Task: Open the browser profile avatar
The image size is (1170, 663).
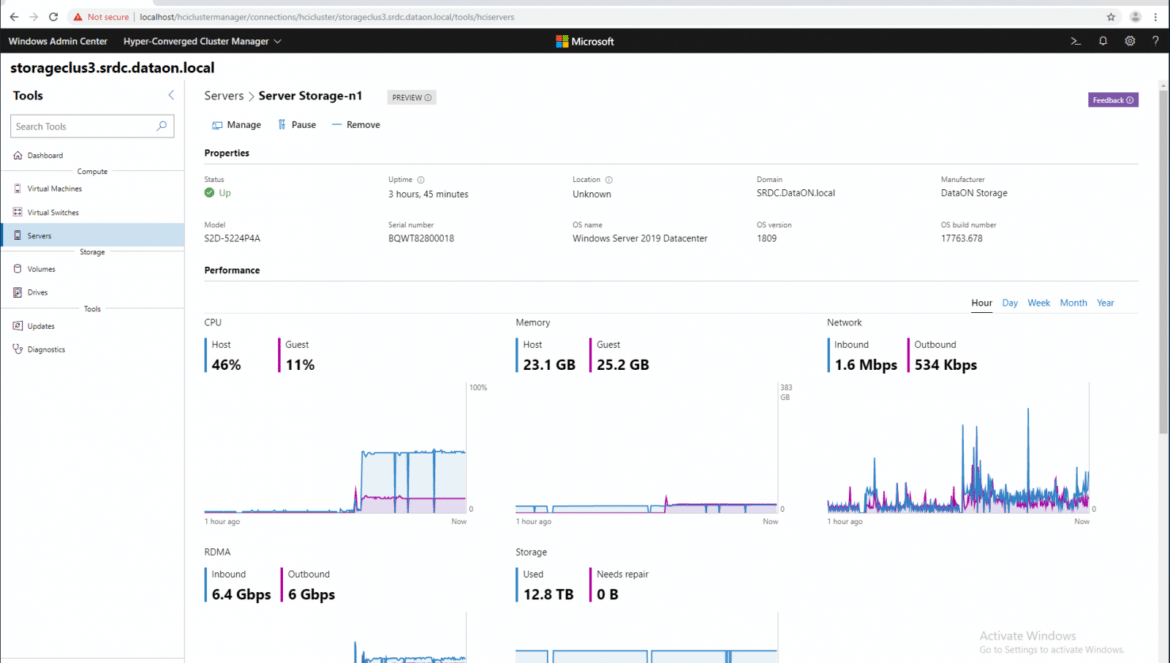Action: pyautogui.click(x=1135, y=16)
